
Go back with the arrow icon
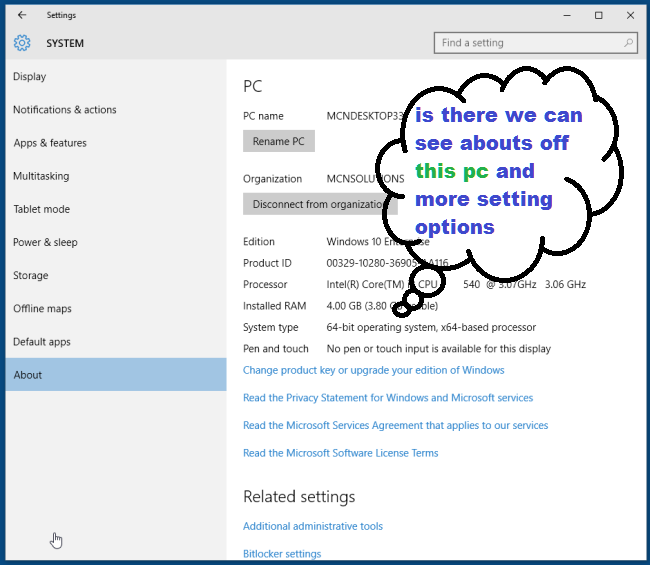pyautogui.click(x=22, y=15)
